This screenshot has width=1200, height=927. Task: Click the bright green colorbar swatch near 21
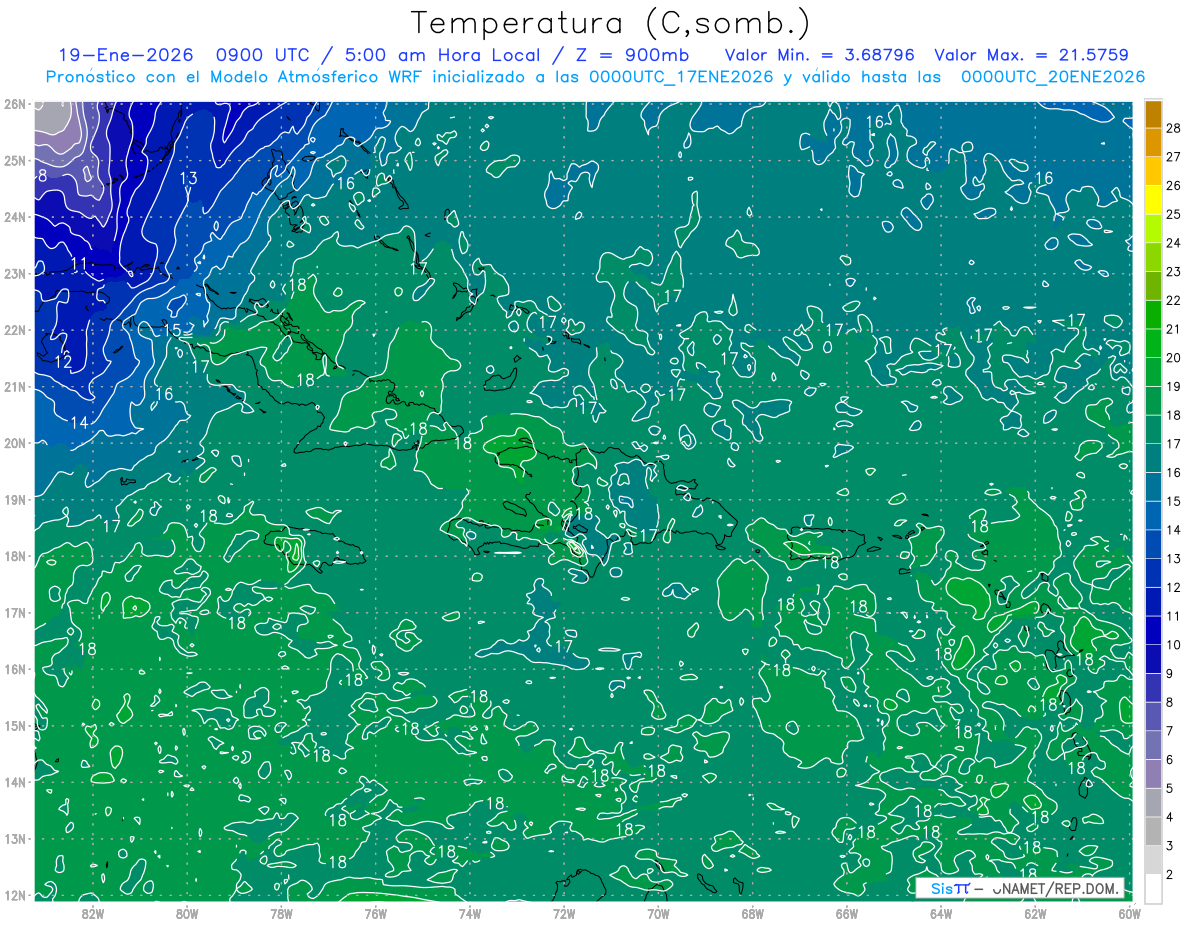pyautogui.click(x=1153, y=315)
